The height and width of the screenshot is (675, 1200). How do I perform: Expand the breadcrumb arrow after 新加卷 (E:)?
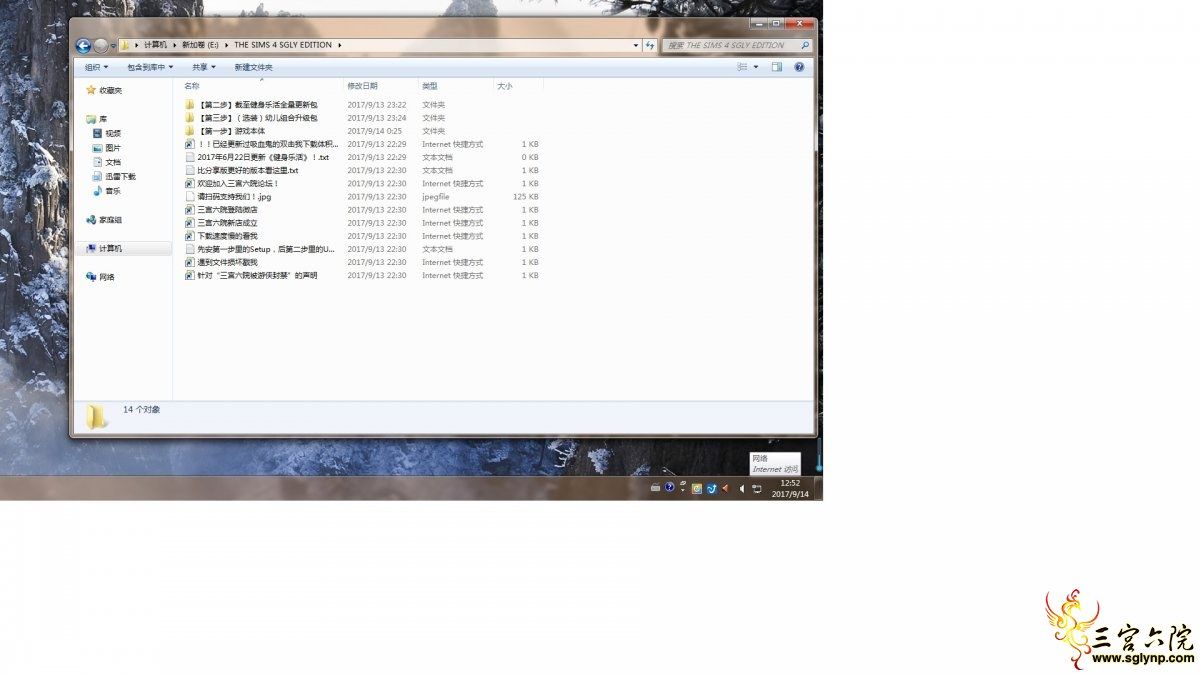[x=228, y=45]
